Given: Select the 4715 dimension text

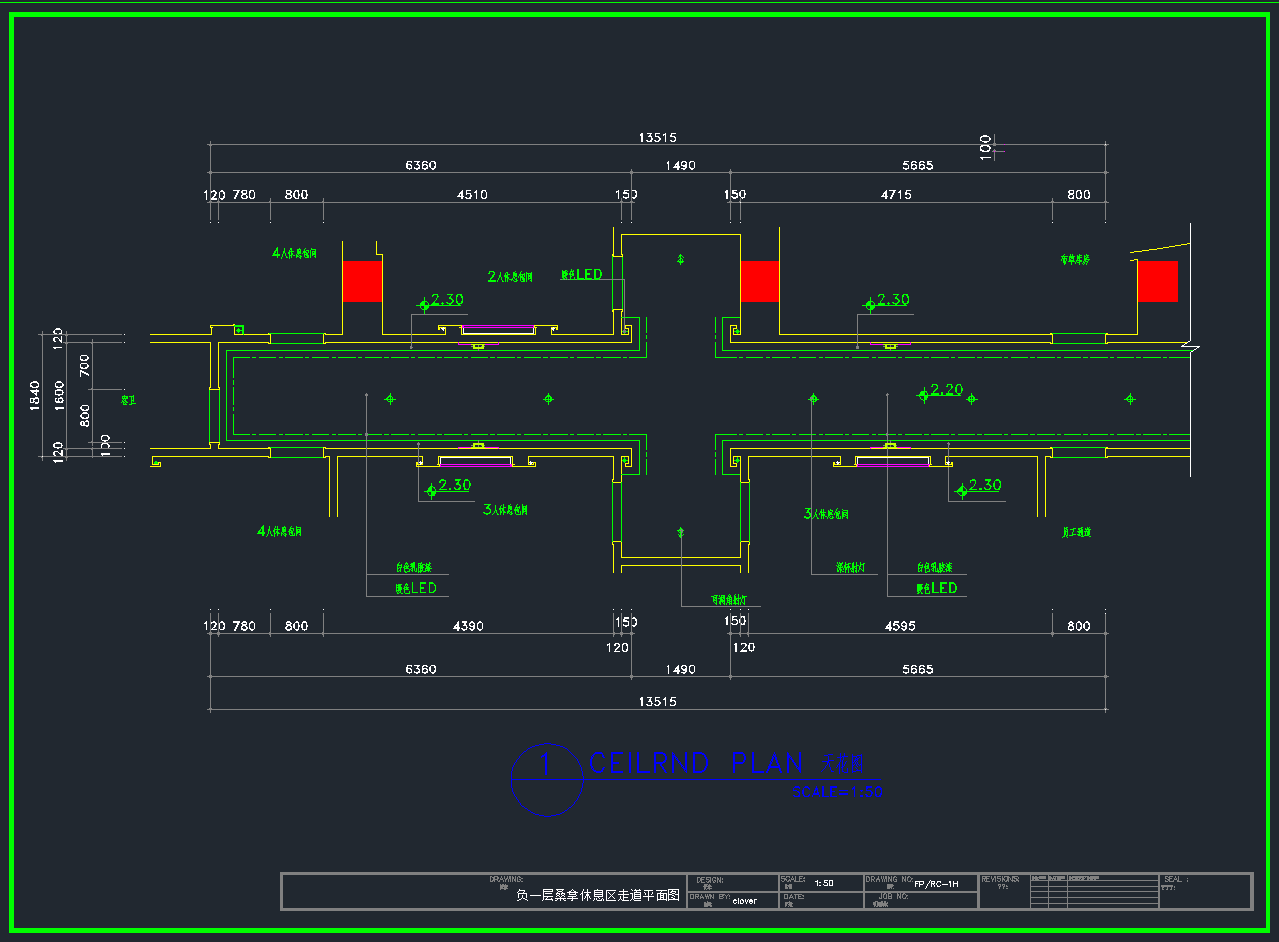Looking at the screenshot, I should (895, 195).
